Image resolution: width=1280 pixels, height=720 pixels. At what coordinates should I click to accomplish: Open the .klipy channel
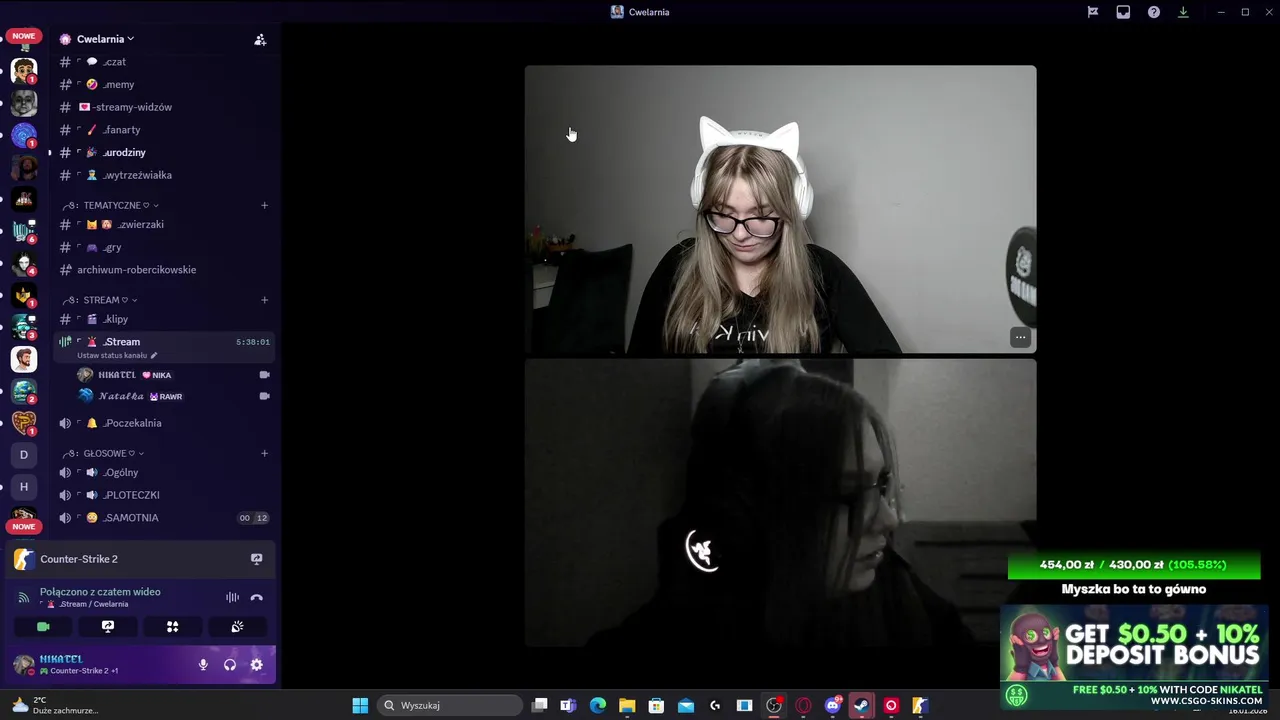point(164,319)
